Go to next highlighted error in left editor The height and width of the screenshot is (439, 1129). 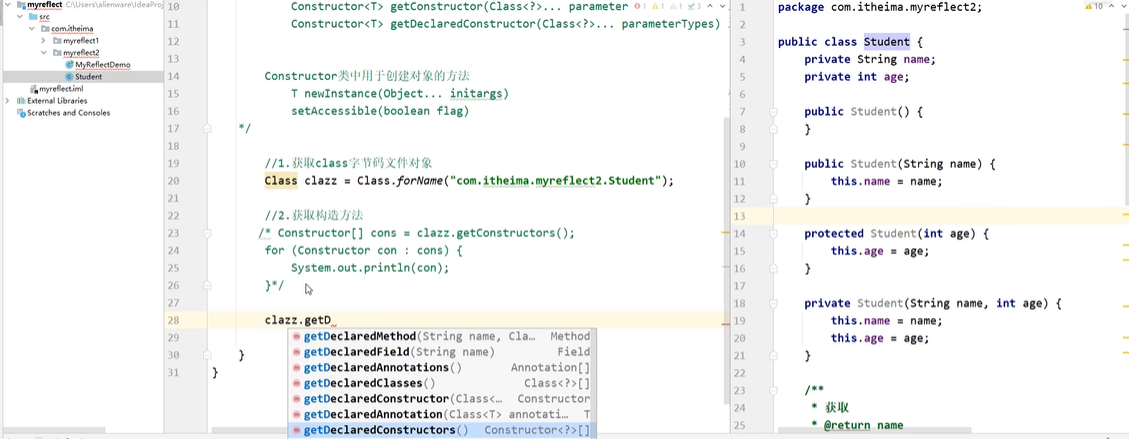click(722, 6)
